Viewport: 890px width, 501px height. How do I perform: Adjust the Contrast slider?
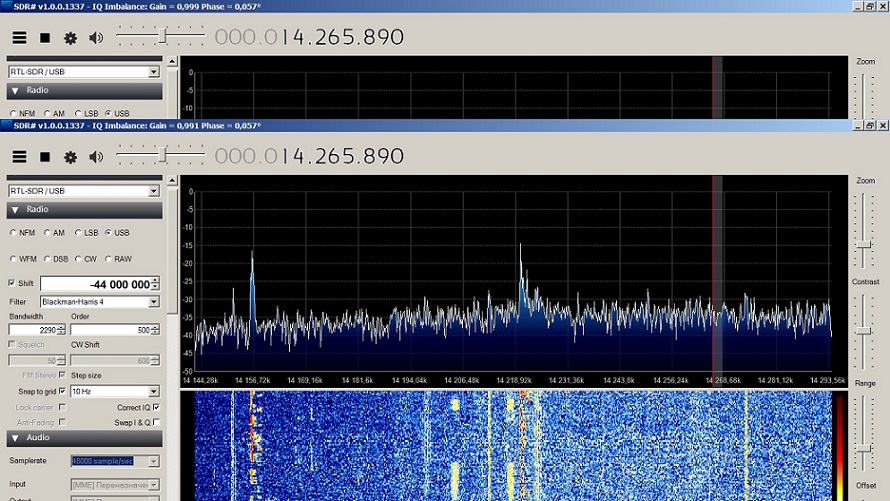click(x=864, y=331)
